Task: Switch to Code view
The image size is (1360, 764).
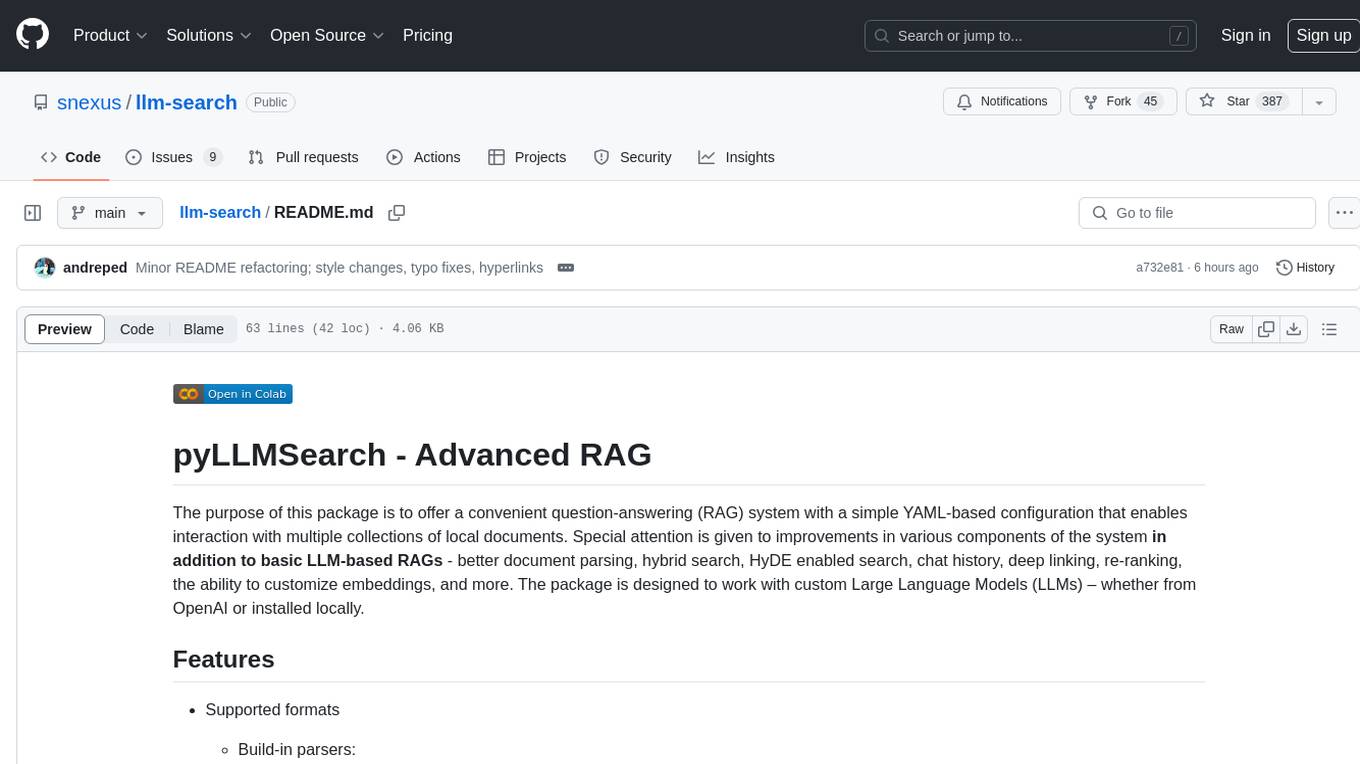Action: tap(137, 329)
